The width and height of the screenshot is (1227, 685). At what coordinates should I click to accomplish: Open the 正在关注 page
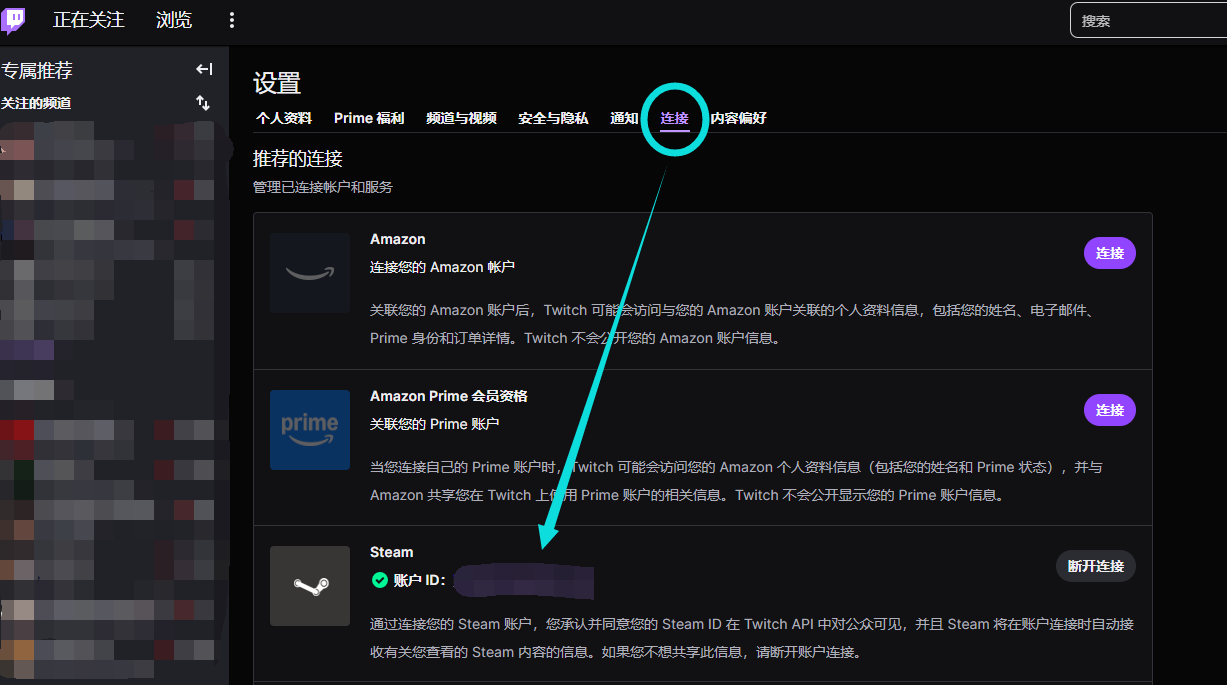(x=88, y=20)
